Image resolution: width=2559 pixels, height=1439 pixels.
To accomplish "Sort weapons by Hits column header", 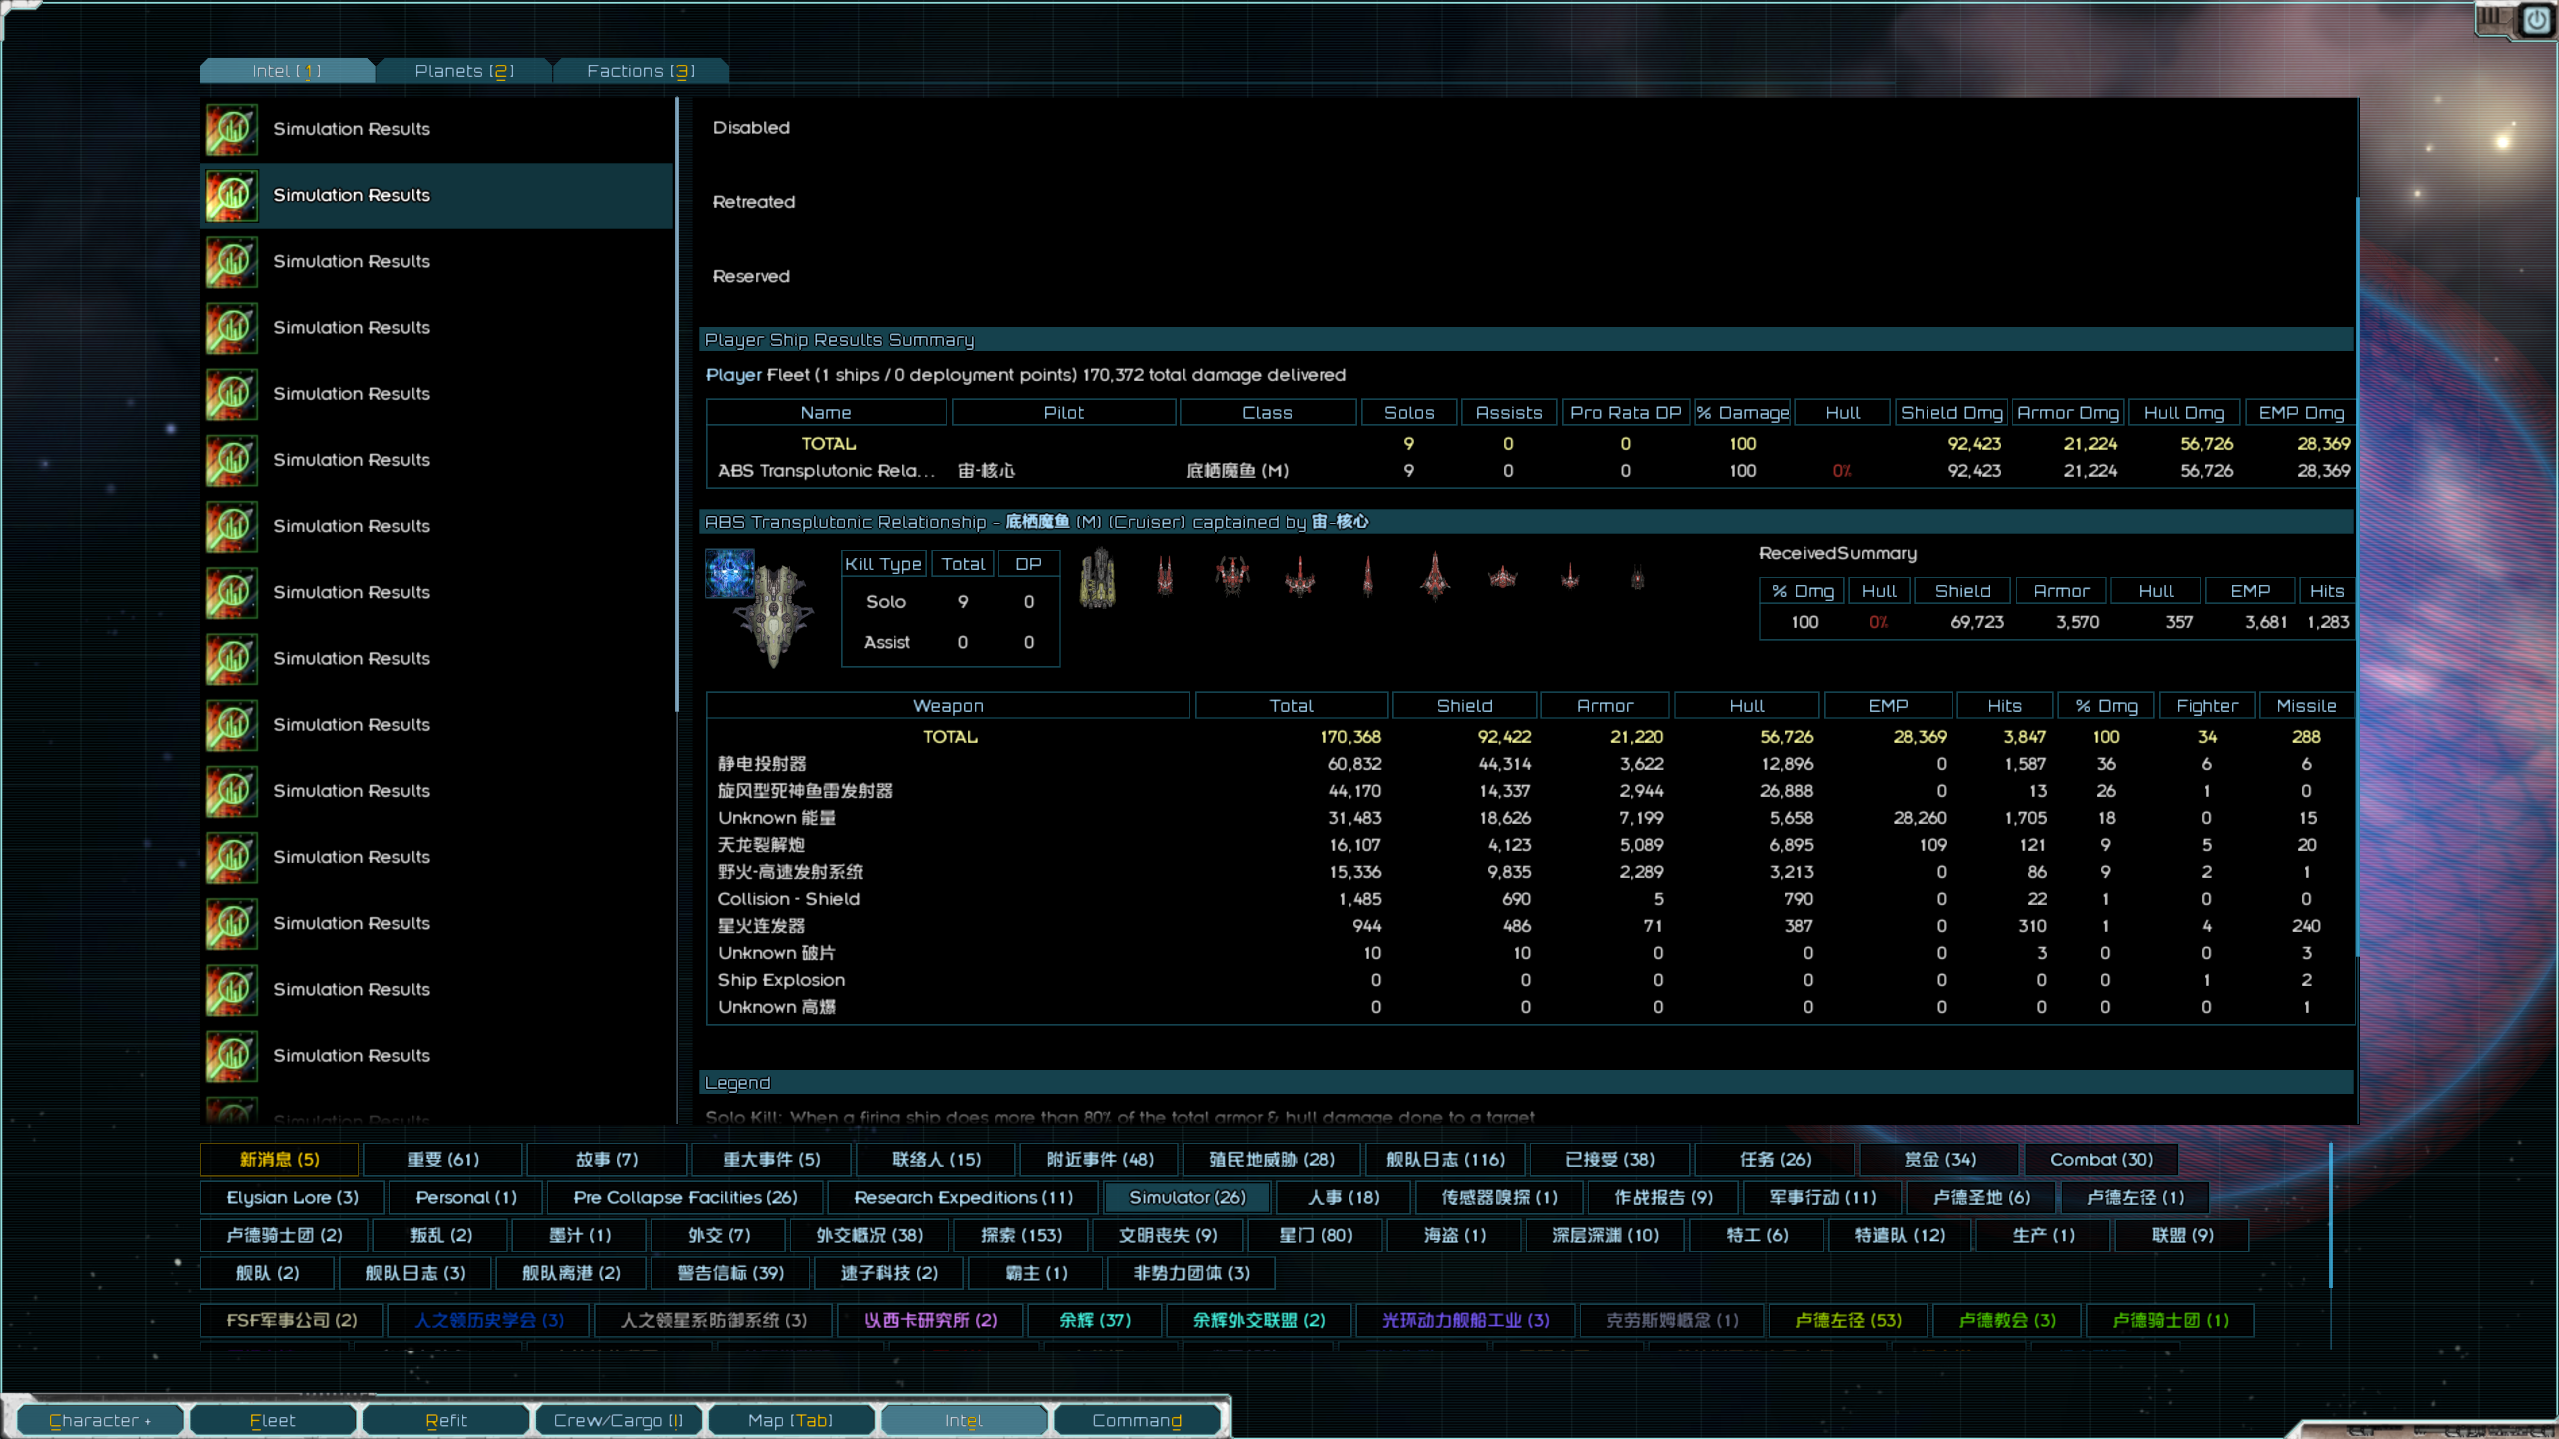I will 2003,706.
